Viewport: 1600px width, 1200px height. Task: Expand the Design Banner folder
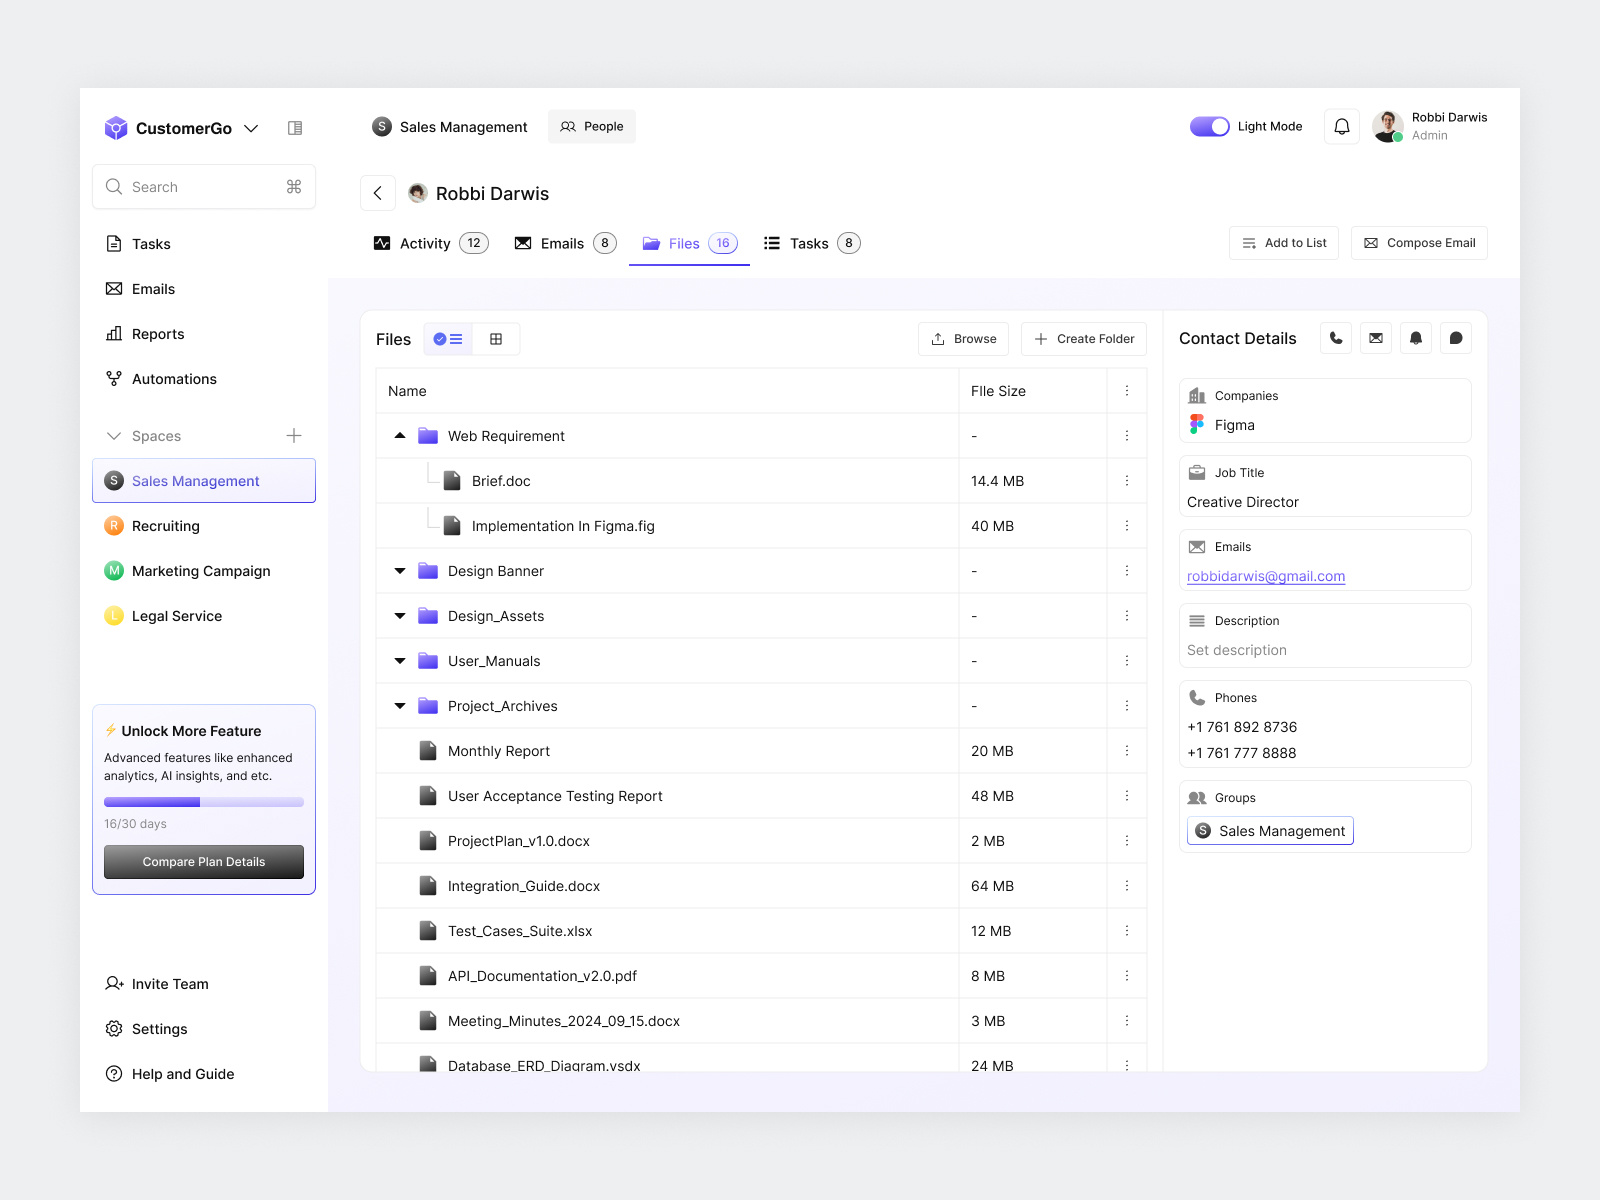[399, 570]
